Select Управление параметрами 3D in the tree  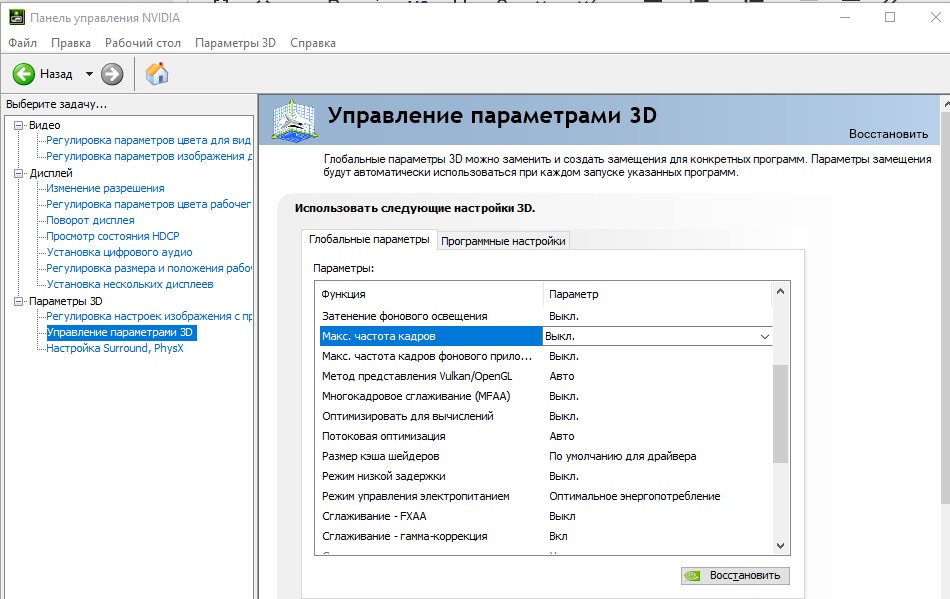[121, 333]
